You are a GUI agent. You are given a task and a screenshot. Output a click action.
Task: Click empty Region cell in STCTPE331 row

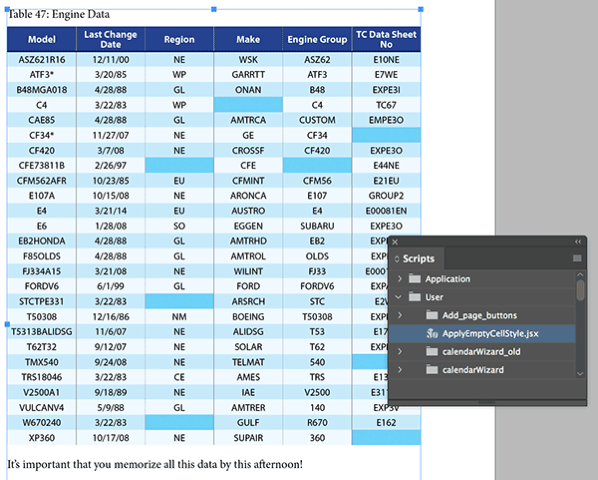click(179, 302)
